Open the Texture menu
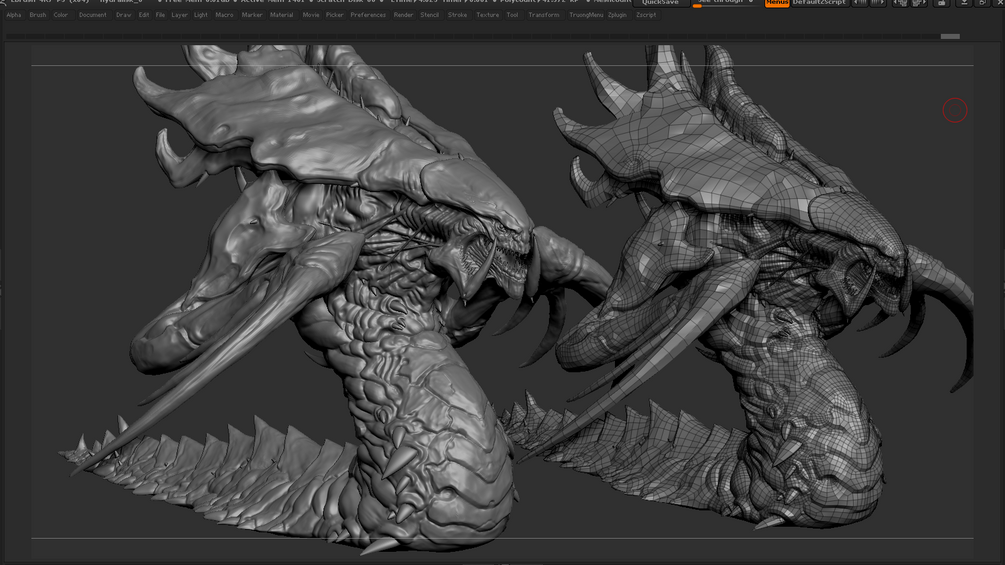Viewport: 1005px width, 565px height. click(487, 15)
